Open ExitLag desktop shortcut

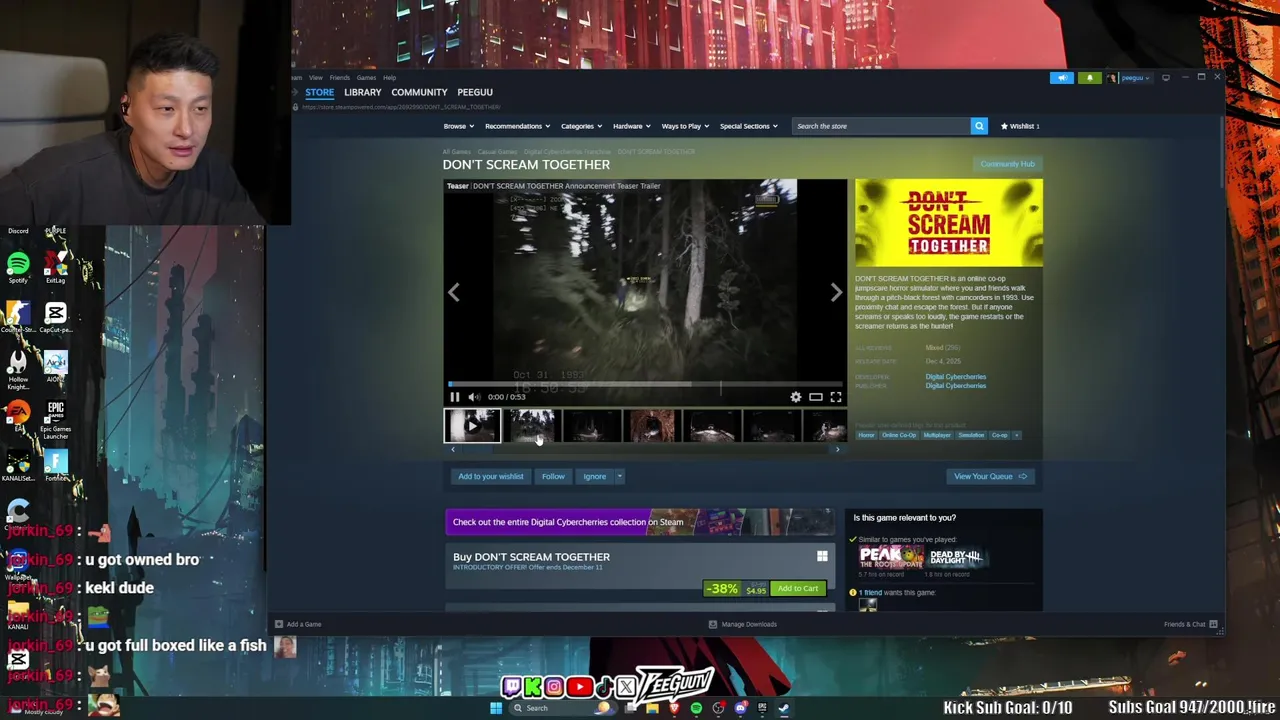coord(56,266)
